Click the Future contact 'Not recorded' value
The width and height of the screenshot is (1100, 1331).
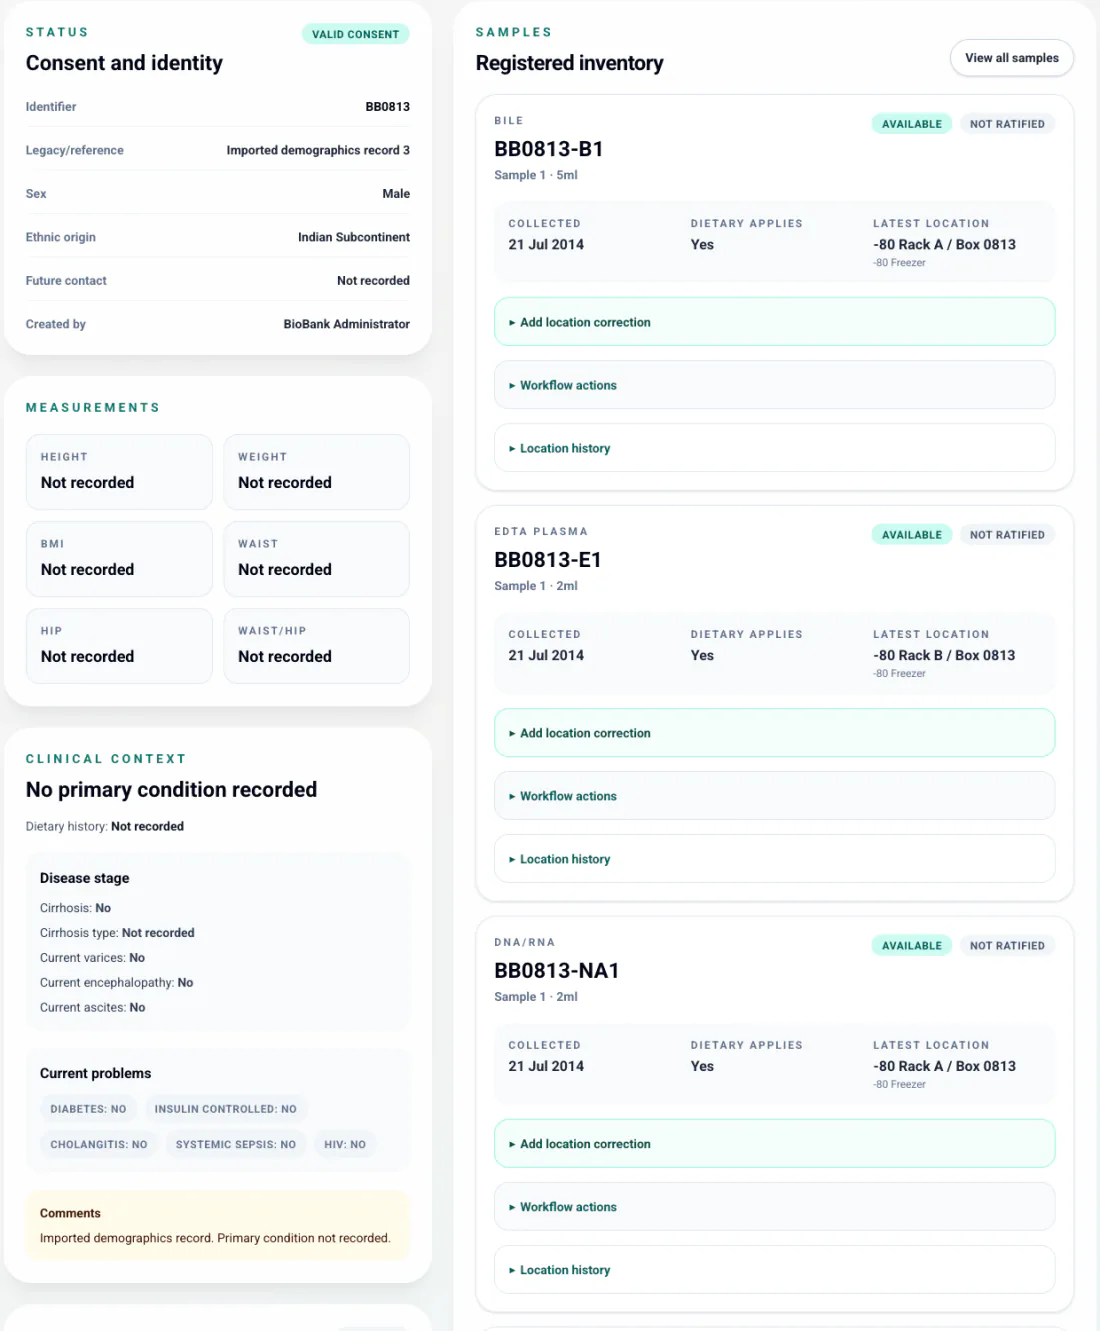(373, 281)
